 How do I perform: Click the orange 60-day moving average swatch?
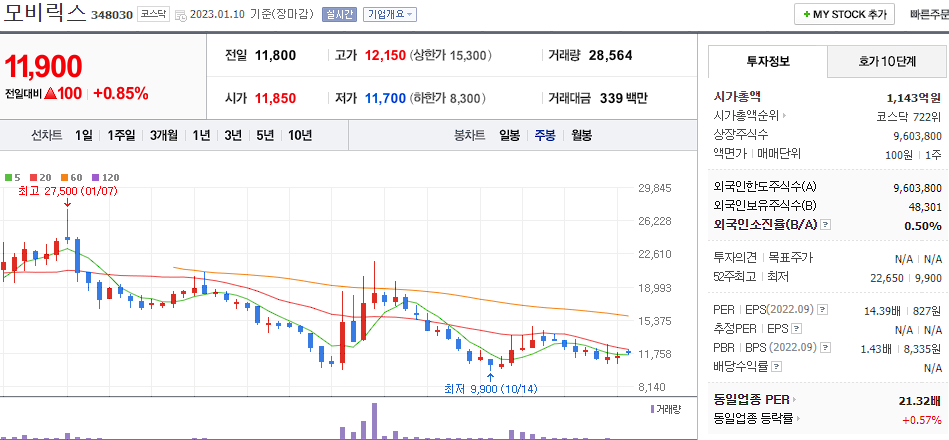point(64,178)
